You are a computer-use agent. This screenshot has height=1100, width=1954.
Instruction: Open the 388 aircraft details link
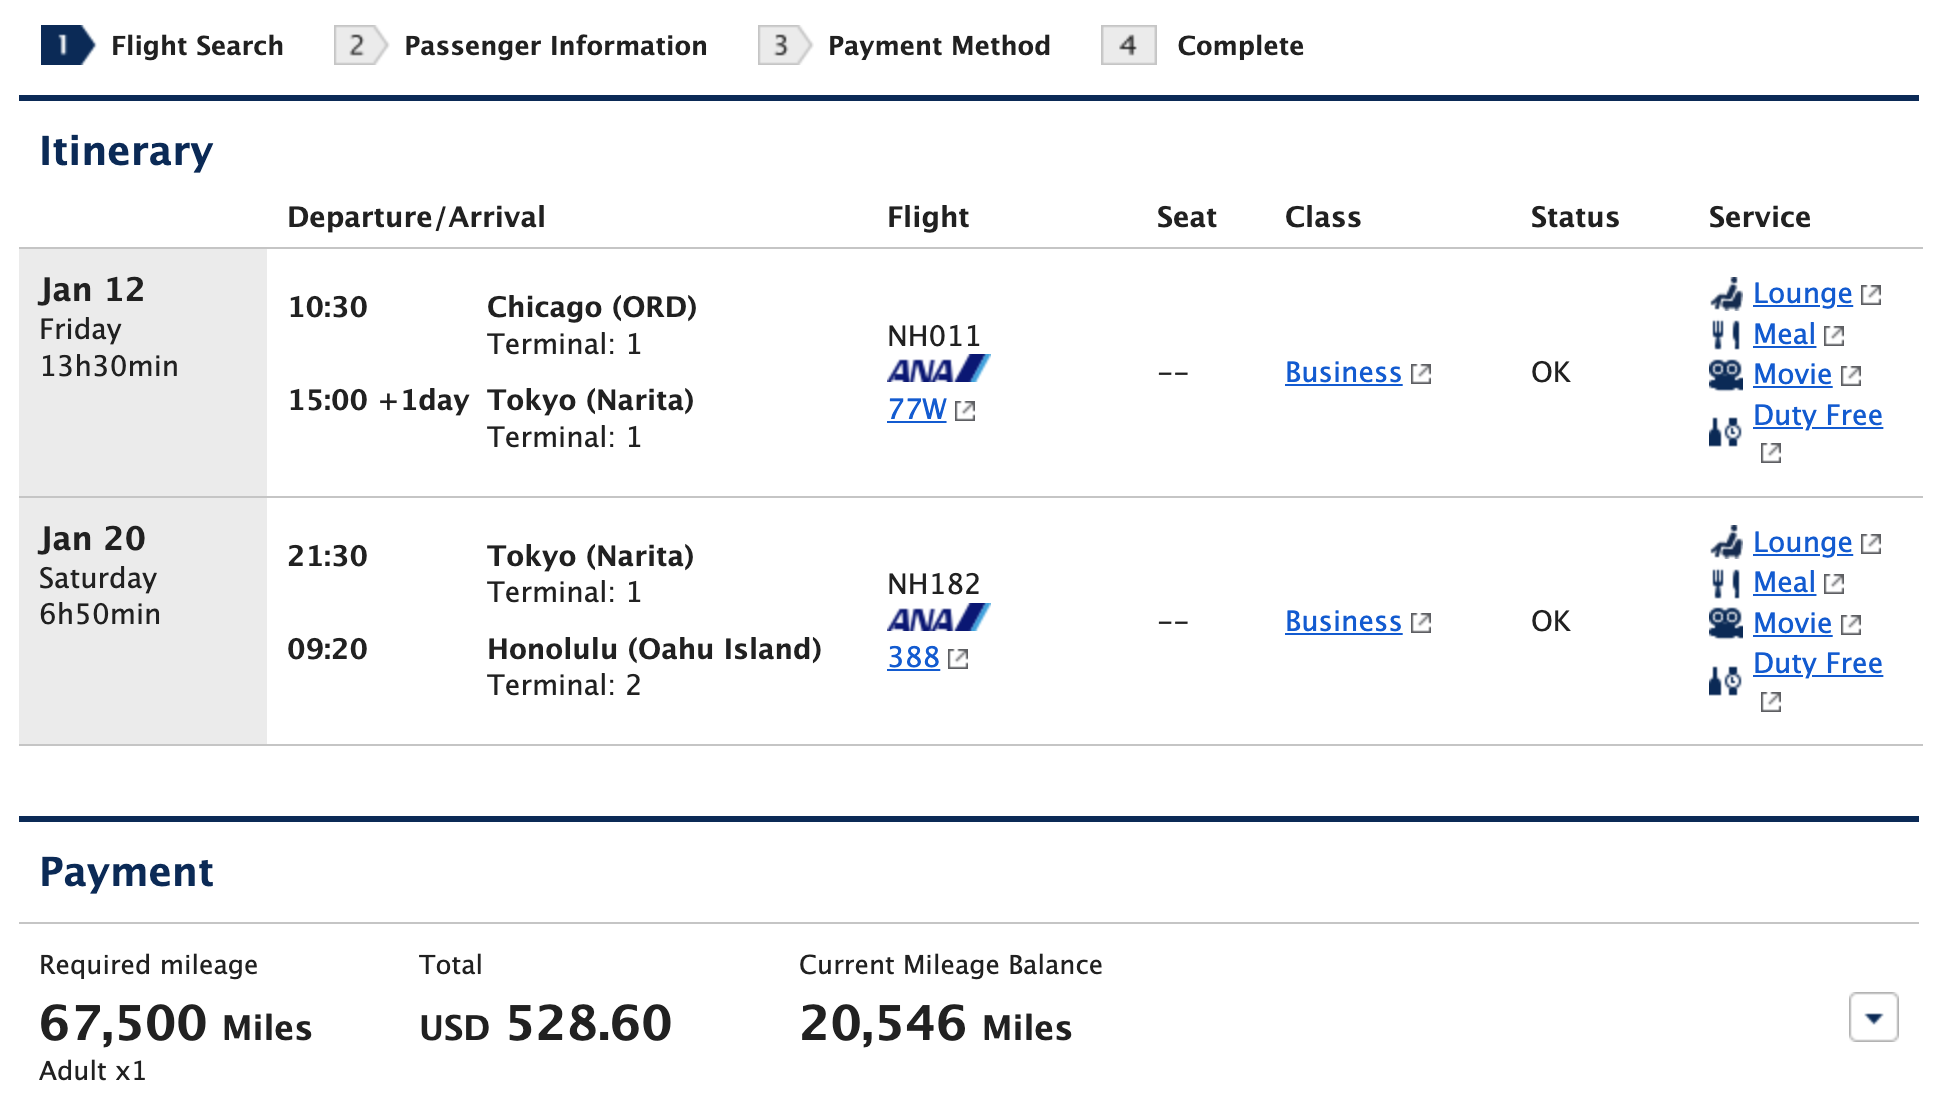click(x=913, y=657)
